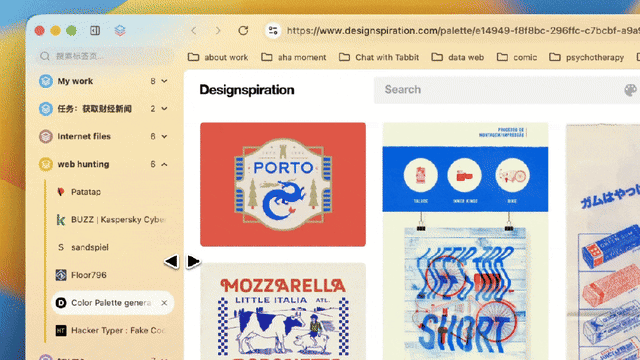Click the 任务 group icon
This screenshot has width=640, height=360.
pyautogui.click(x=46, y=109)
